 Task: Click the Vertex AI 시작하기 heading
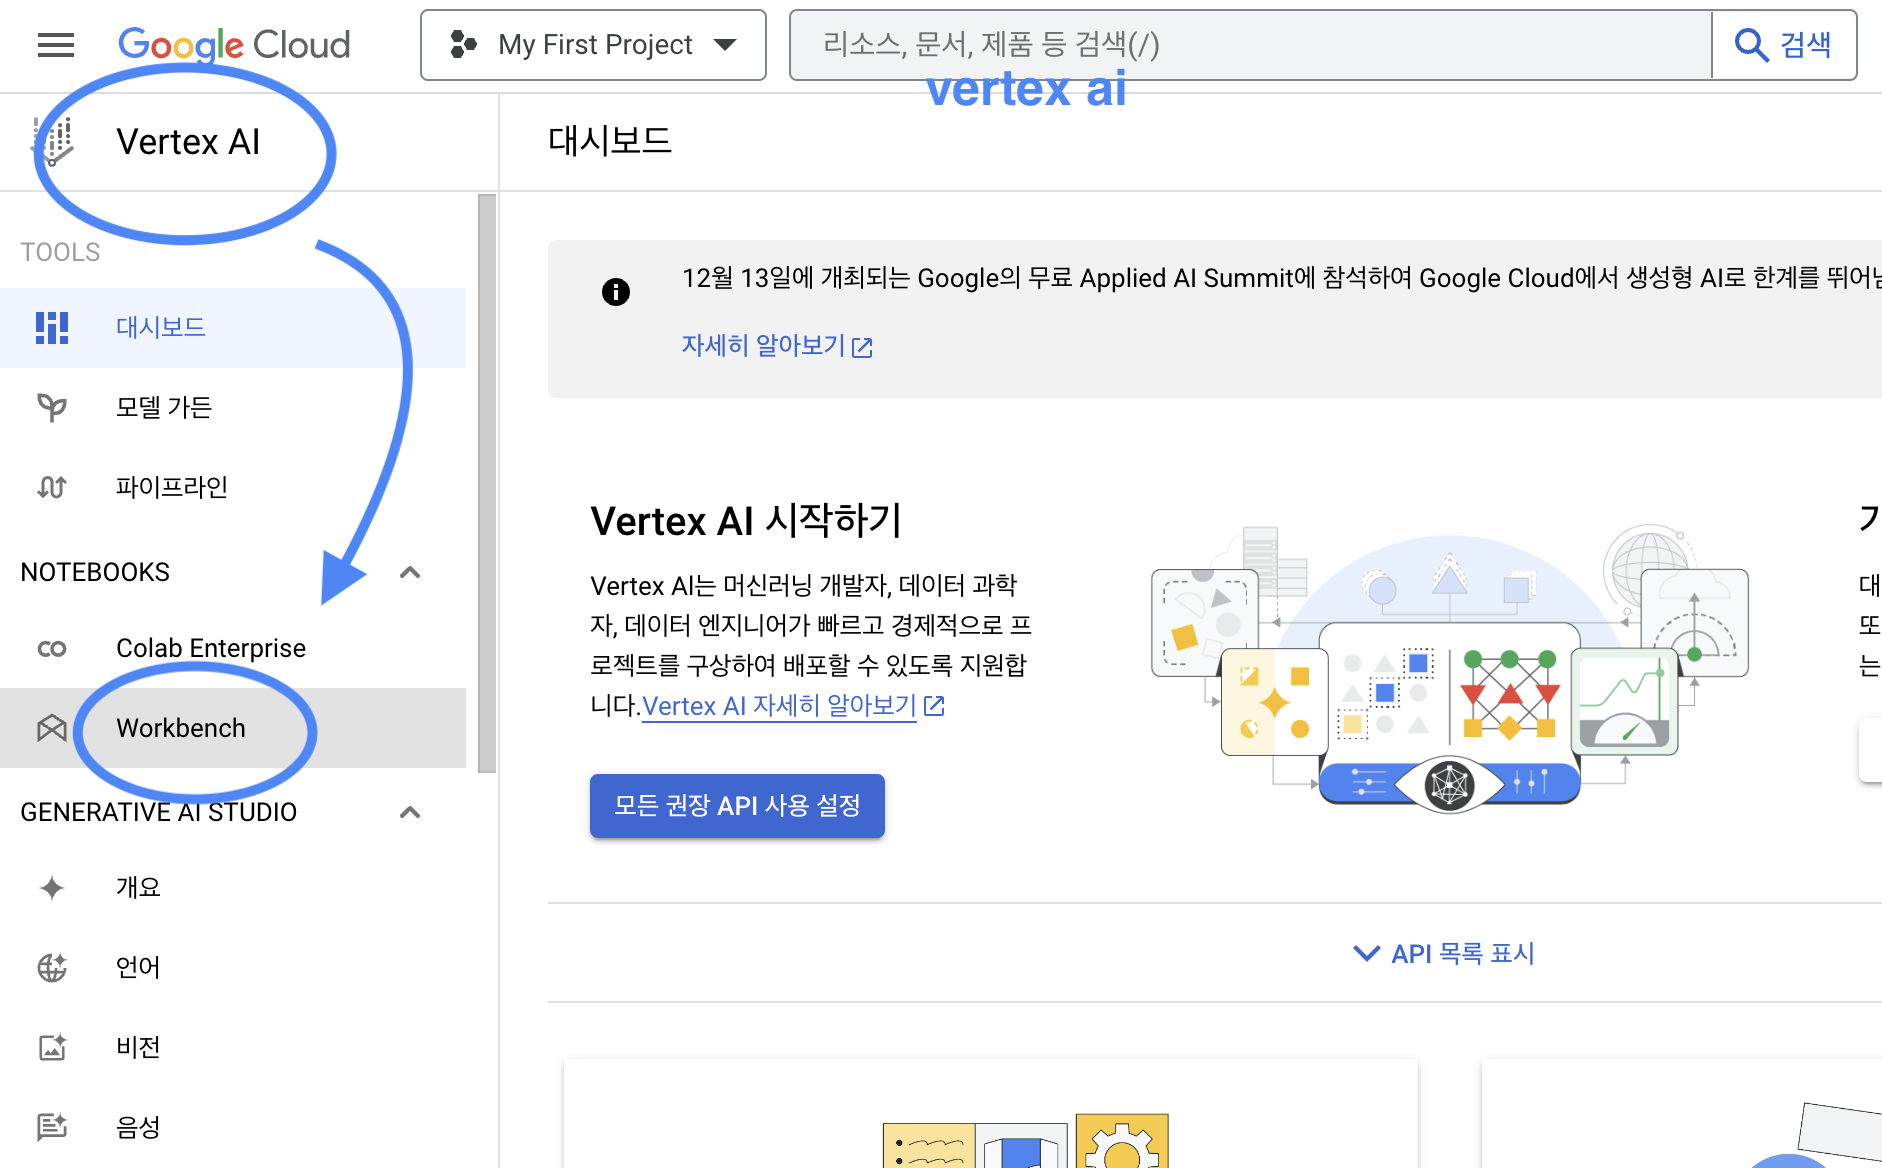coord(746,521)
